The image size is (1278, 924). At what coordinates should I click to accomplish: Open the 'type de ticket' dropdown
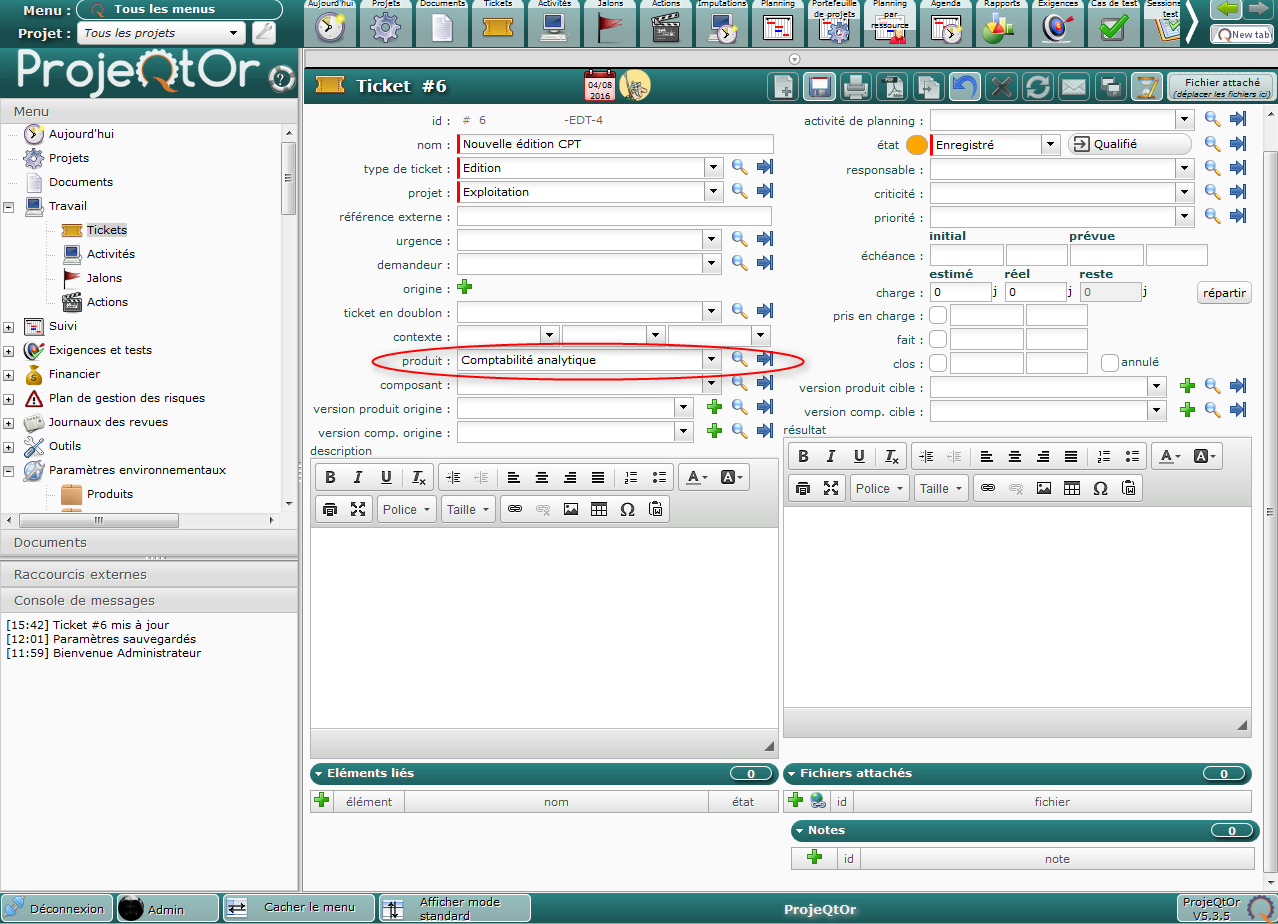(712, 168)
